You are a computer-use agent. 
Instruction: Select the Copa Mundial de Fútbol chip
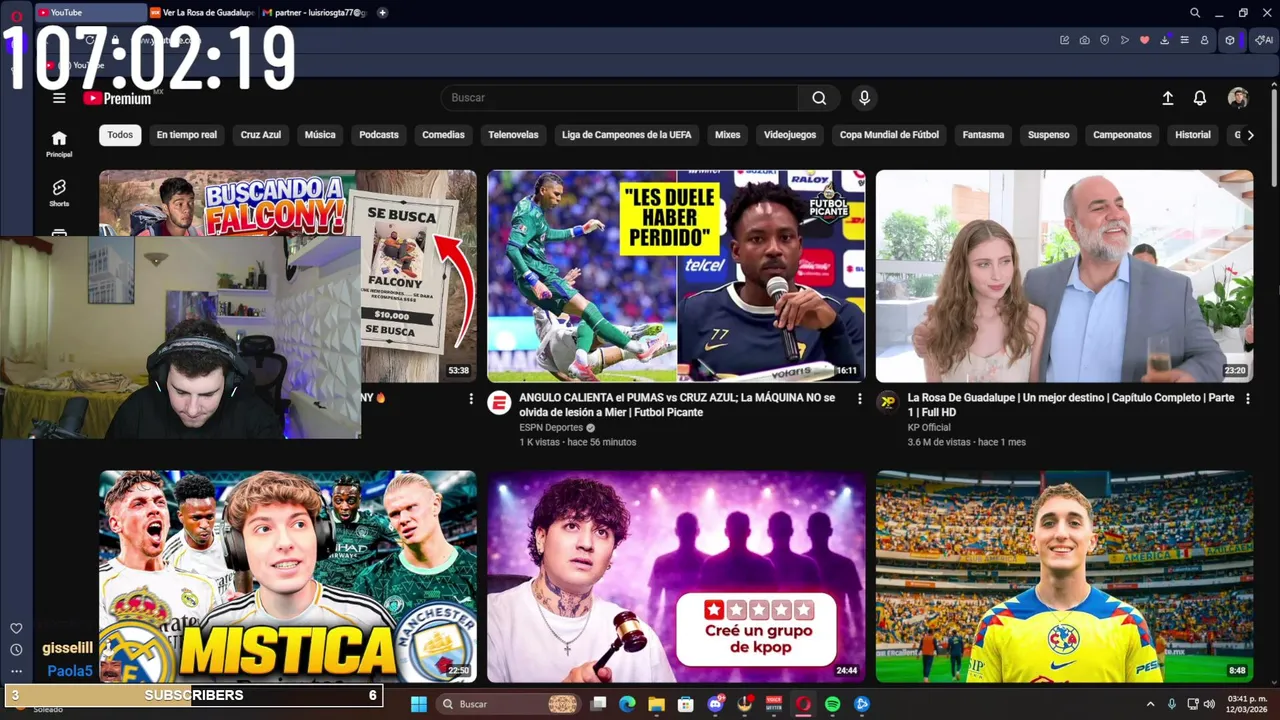point(889,135)
